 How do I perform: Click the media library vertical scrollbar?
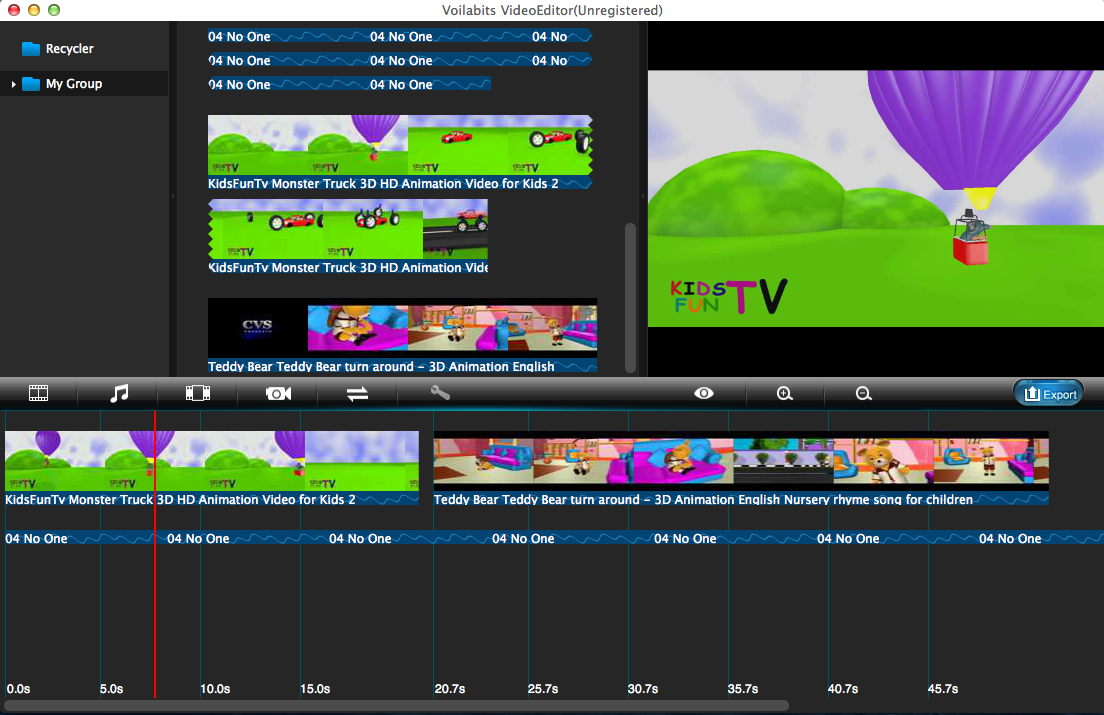tap(630, 298)
